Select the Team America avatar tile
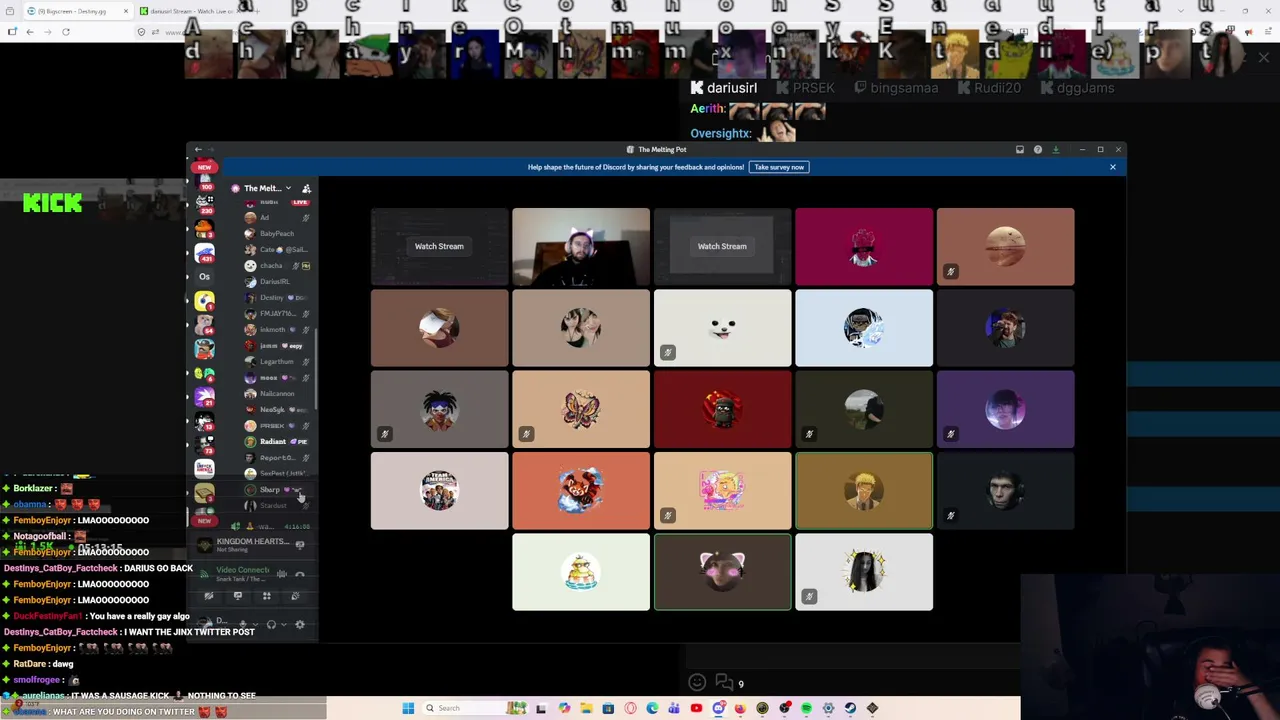 [x=439, y=490]
